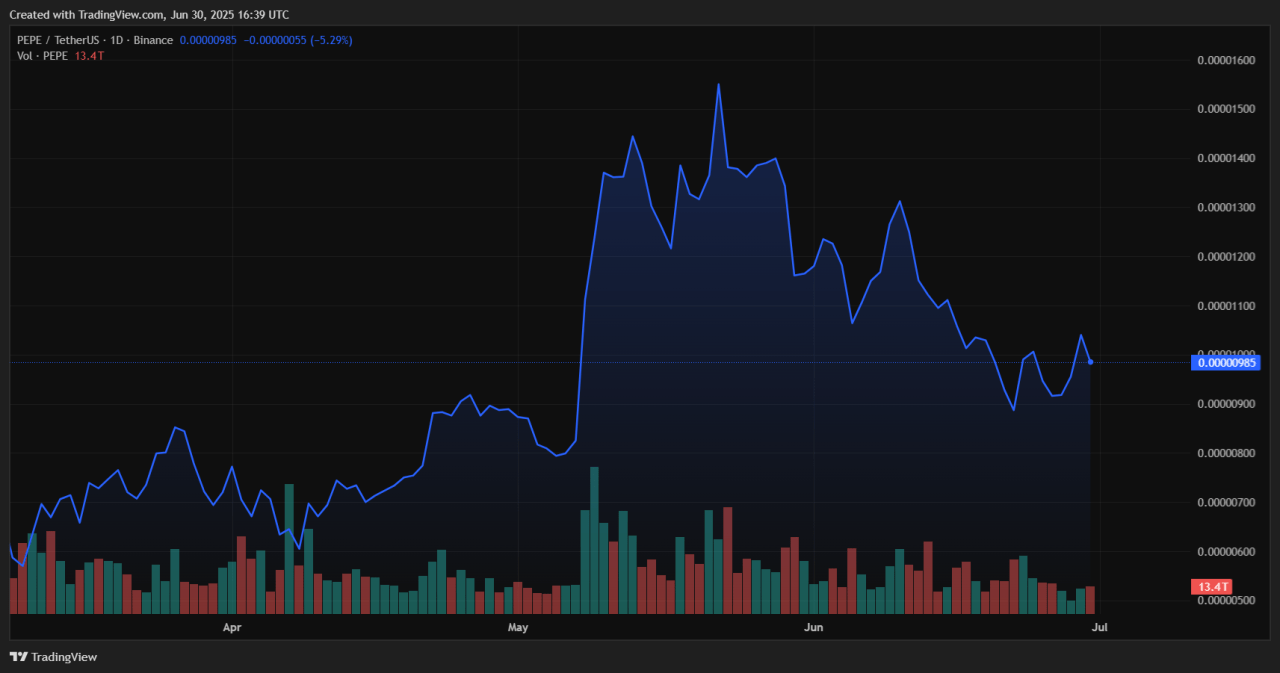Click the 0.00000700 price axis label
1280x673 pixels.
tap(1226, 503)
